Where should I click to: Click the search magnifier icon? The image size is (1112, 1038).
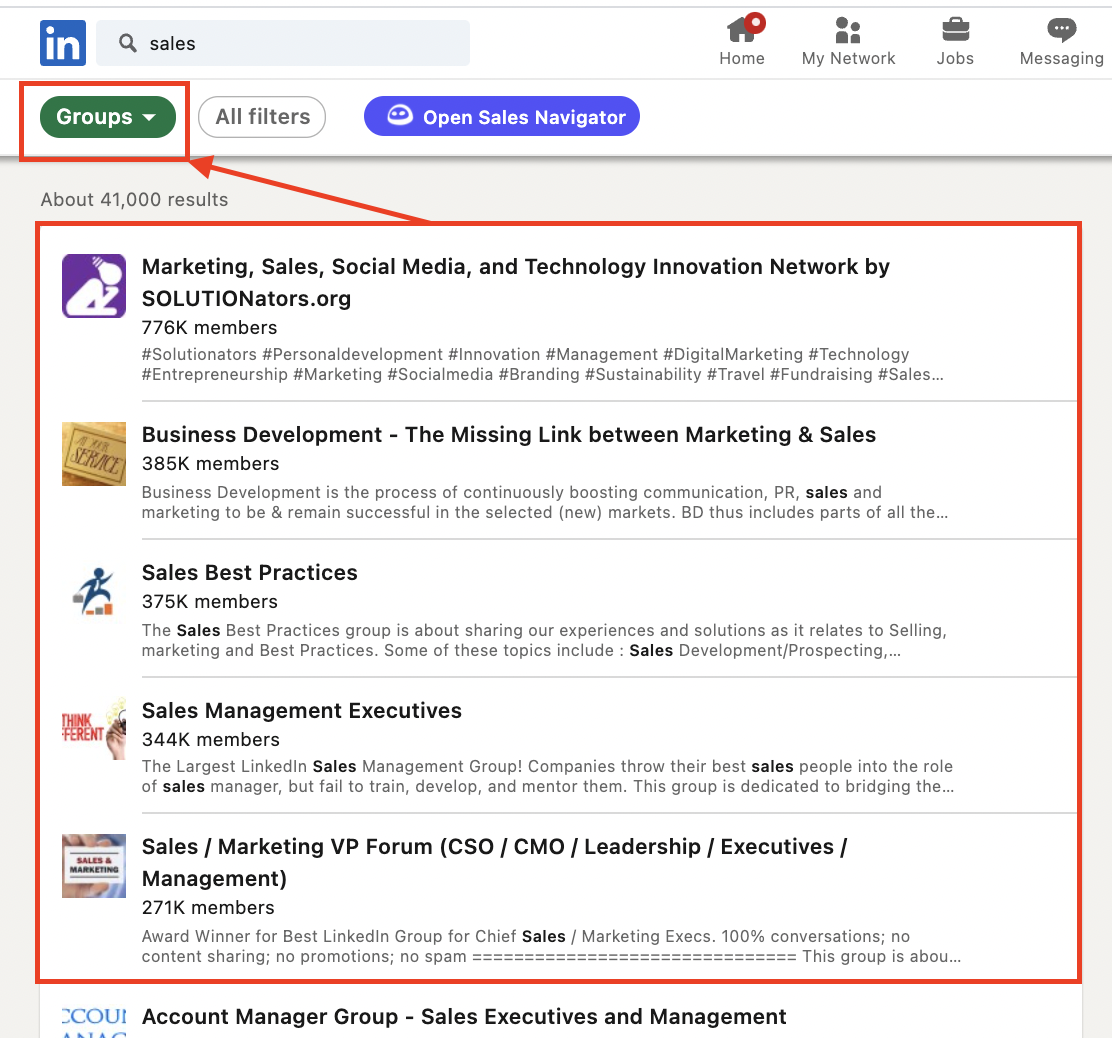[128, 43]
